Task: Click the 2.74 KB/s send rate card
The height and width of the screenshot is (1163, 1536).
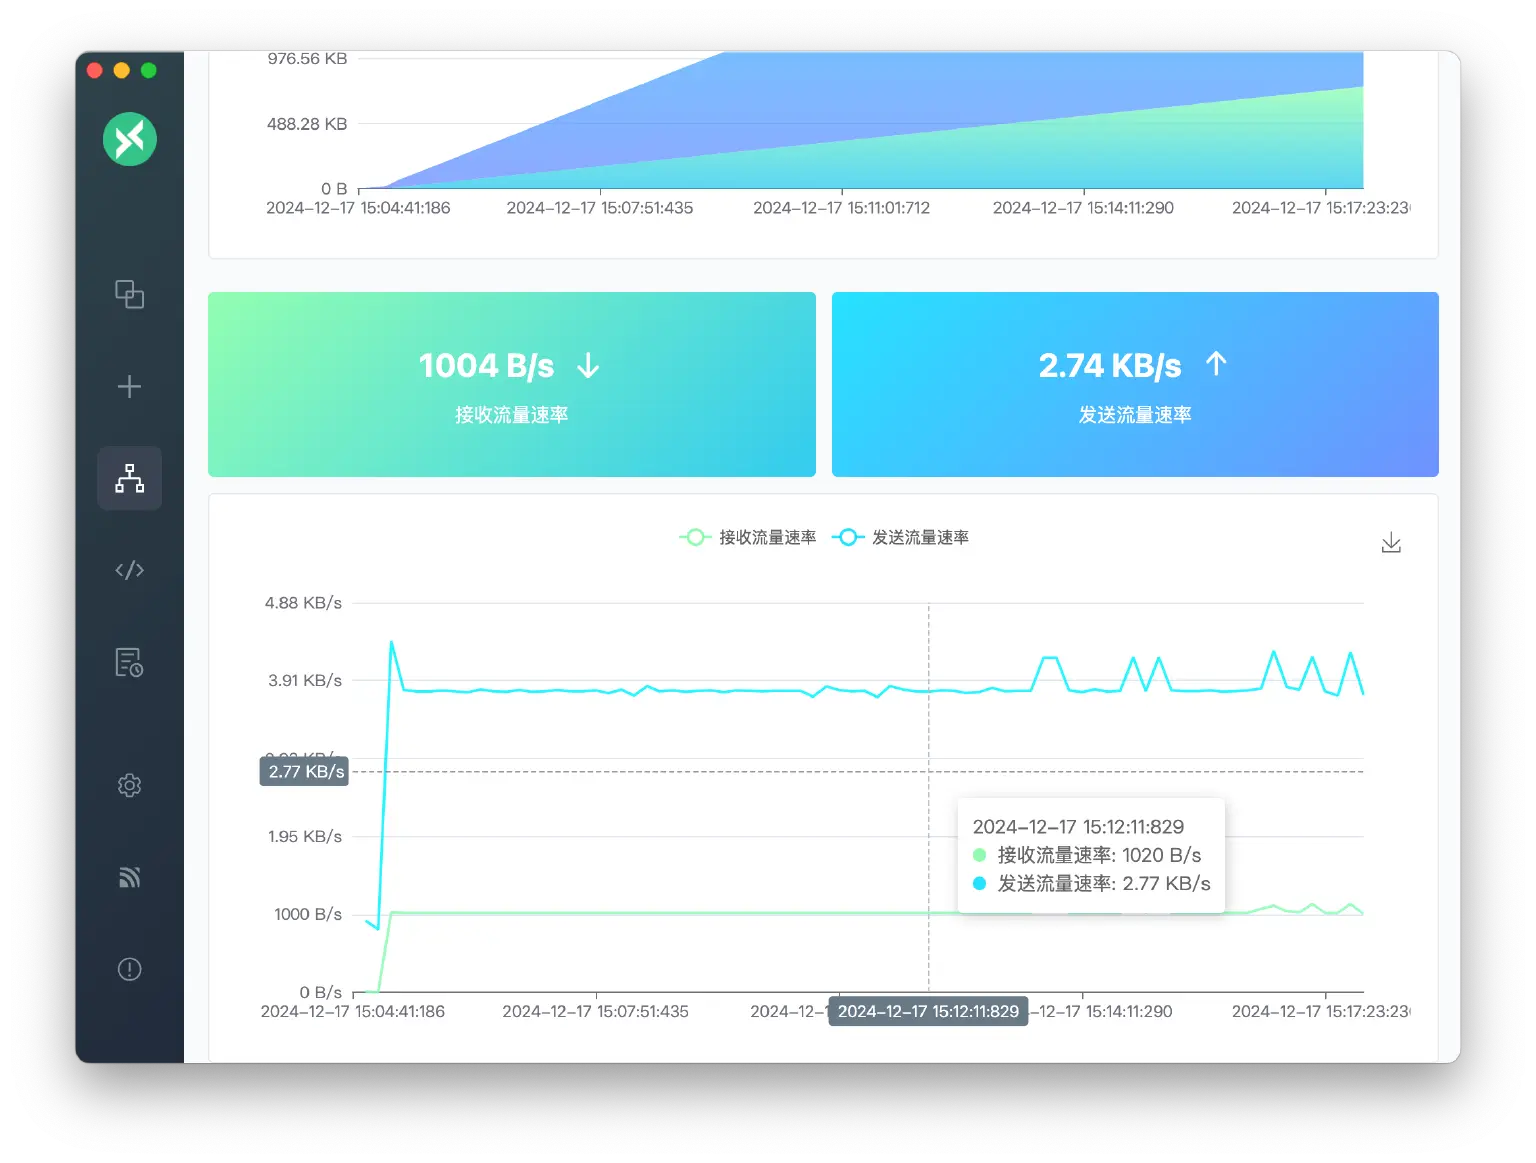Action: point(1134,384)
